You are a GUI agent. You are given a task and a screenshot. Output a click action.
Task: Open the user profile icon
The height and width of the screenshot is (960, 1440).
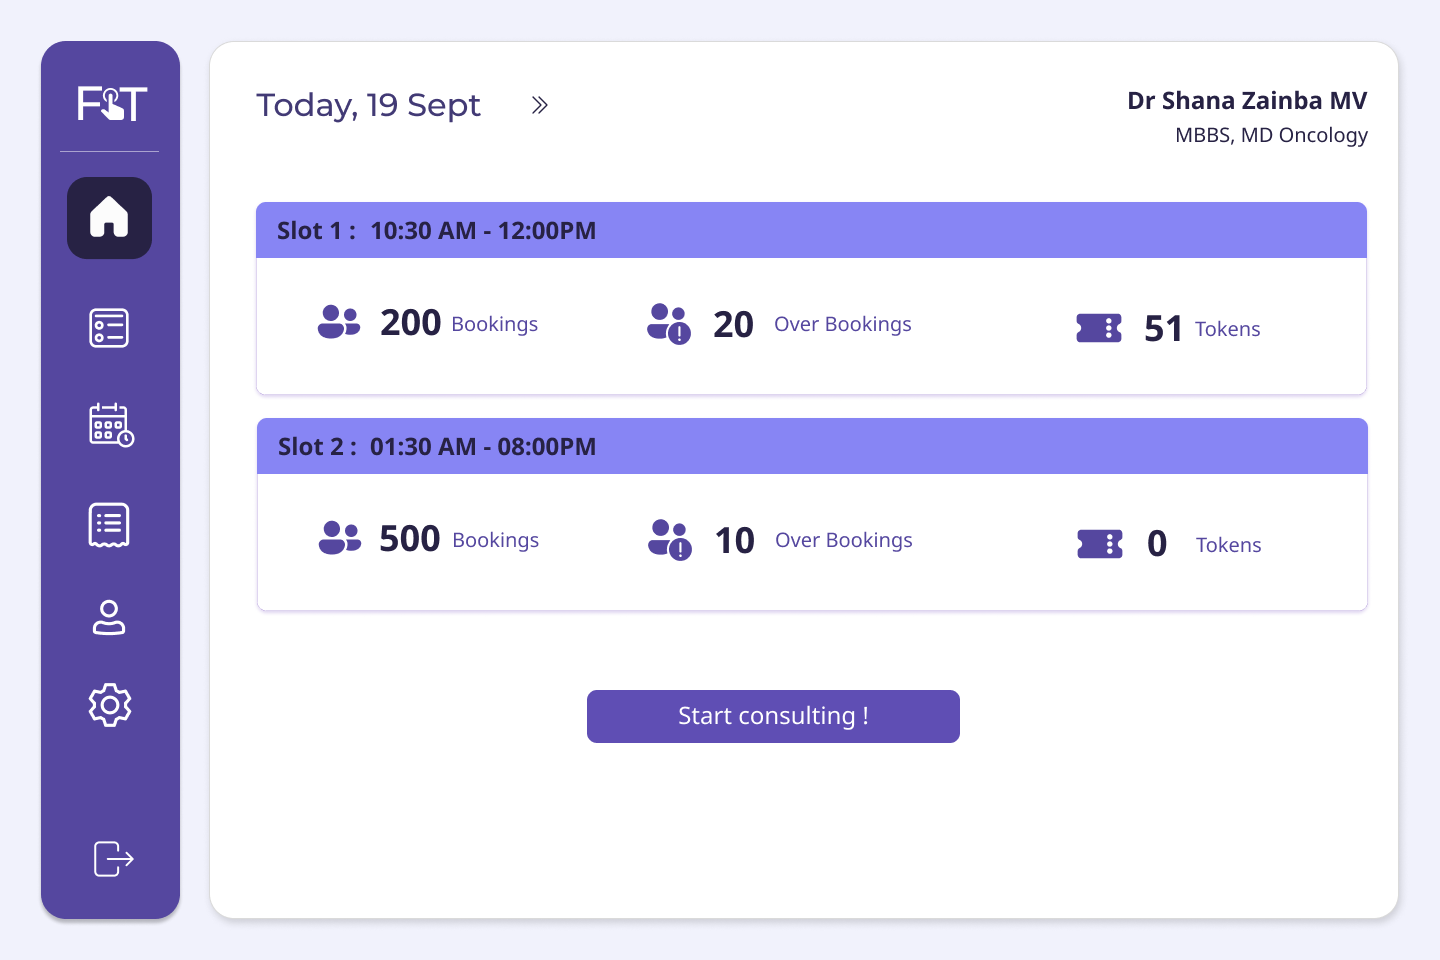click(x=109, y=617)
